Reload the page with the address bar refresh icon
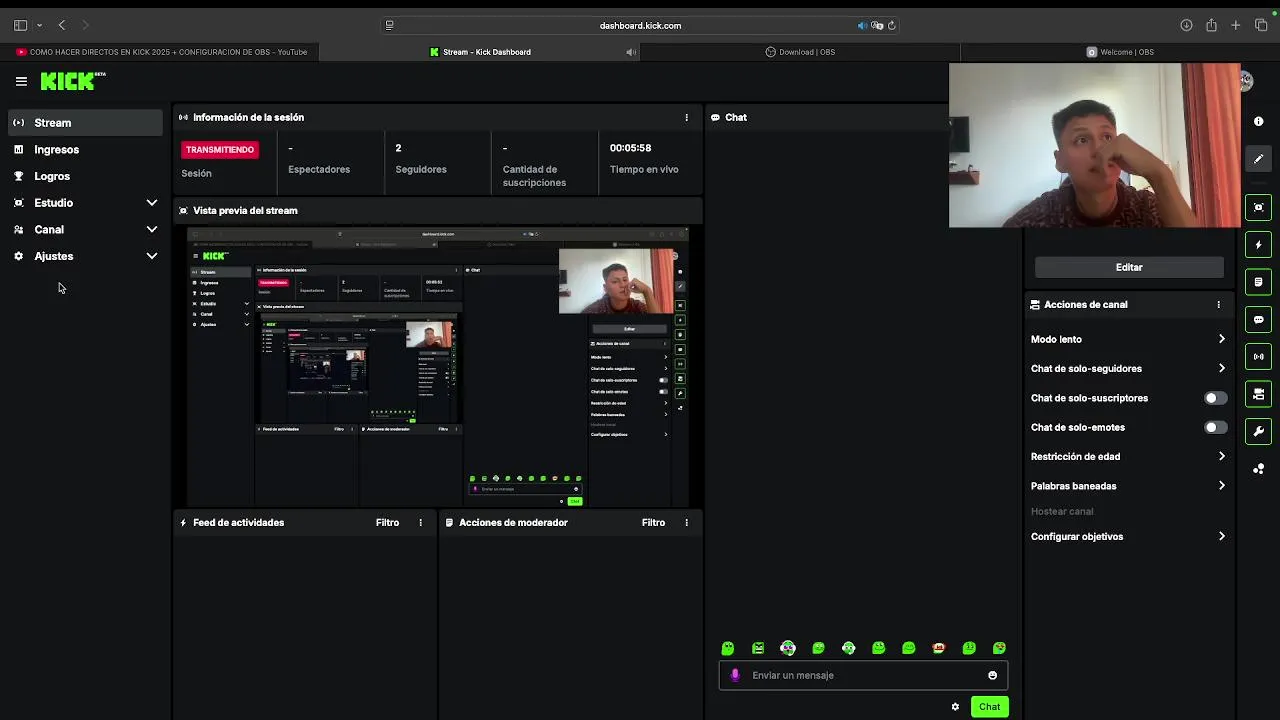The image size is (1280, 720). coord(891,25)
